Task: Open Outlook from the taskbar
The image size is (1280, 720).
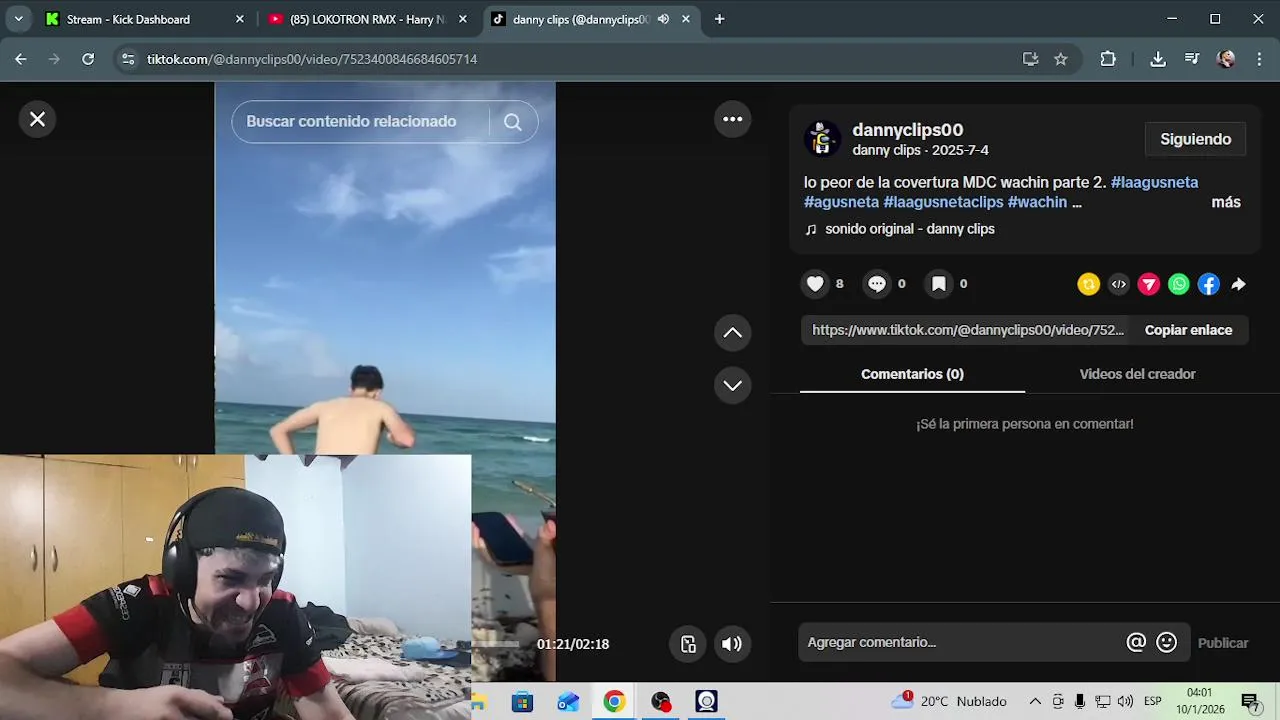Action: [x=568, y=702]
